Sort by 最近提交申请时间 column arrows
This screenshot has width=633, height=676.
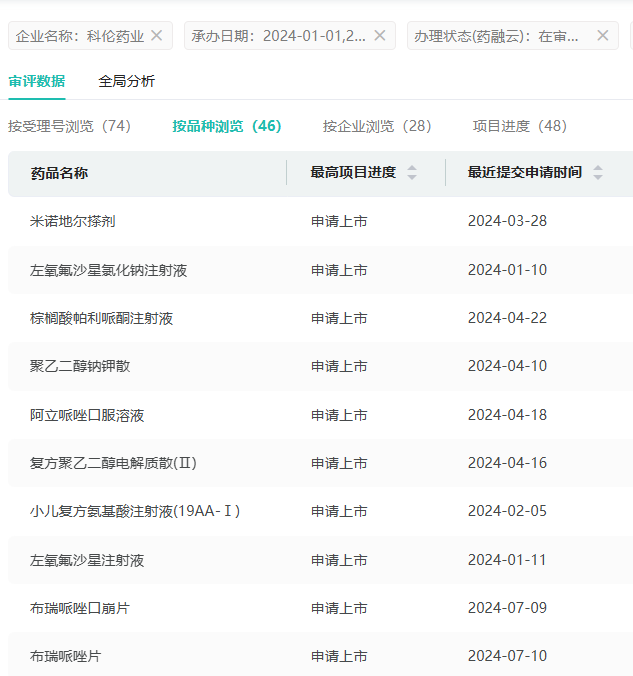tap(598, 173)
